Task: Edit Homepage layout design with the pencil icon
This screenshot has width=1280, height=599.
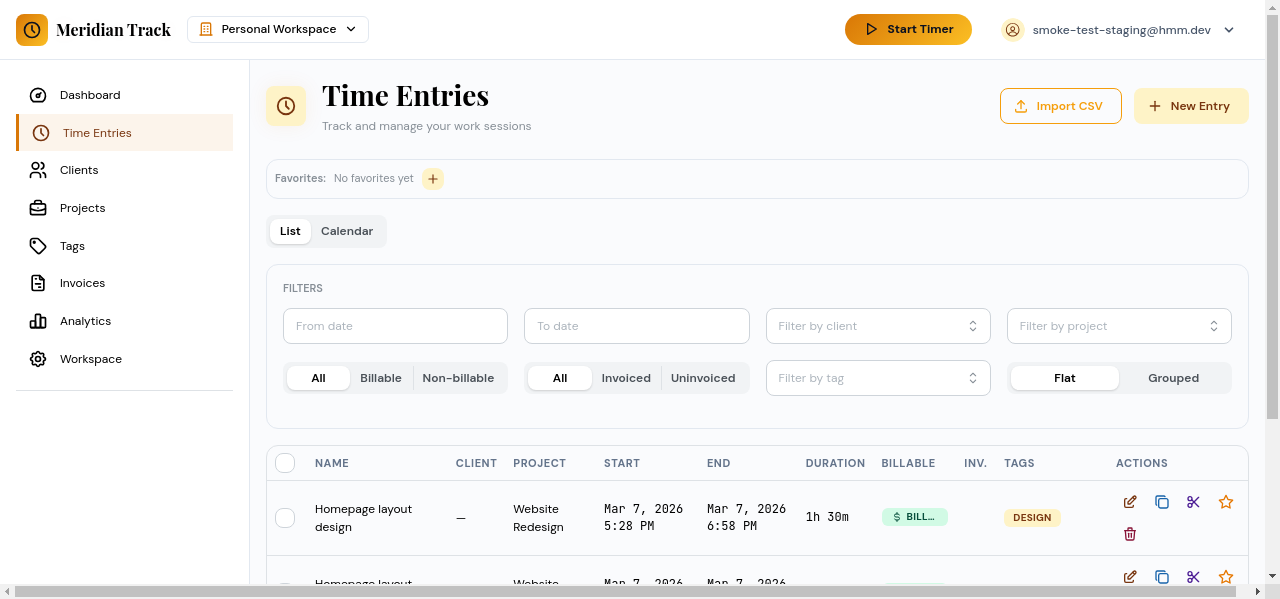Action: [1129, 501]
